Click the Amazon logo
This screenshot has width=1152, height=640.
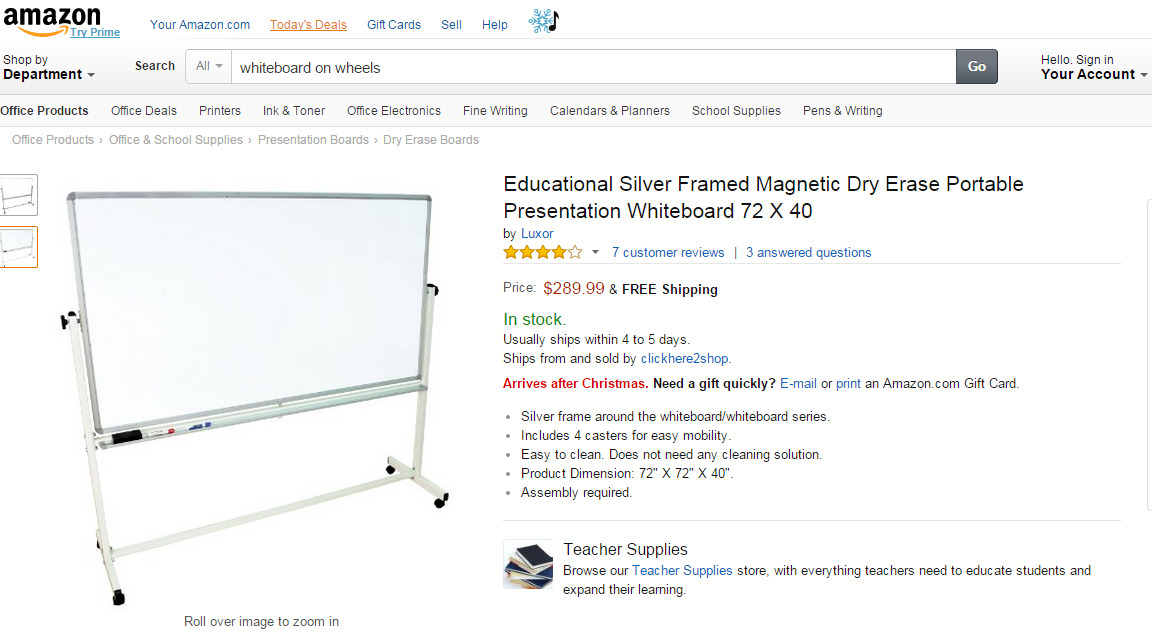click(52, 18)
